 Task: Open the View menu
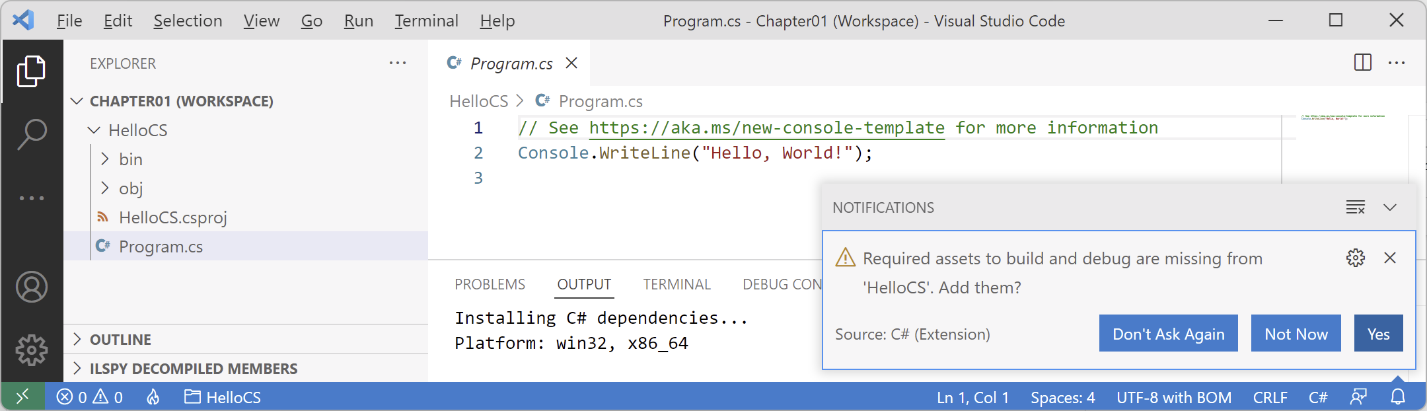[x=261, y=20]
